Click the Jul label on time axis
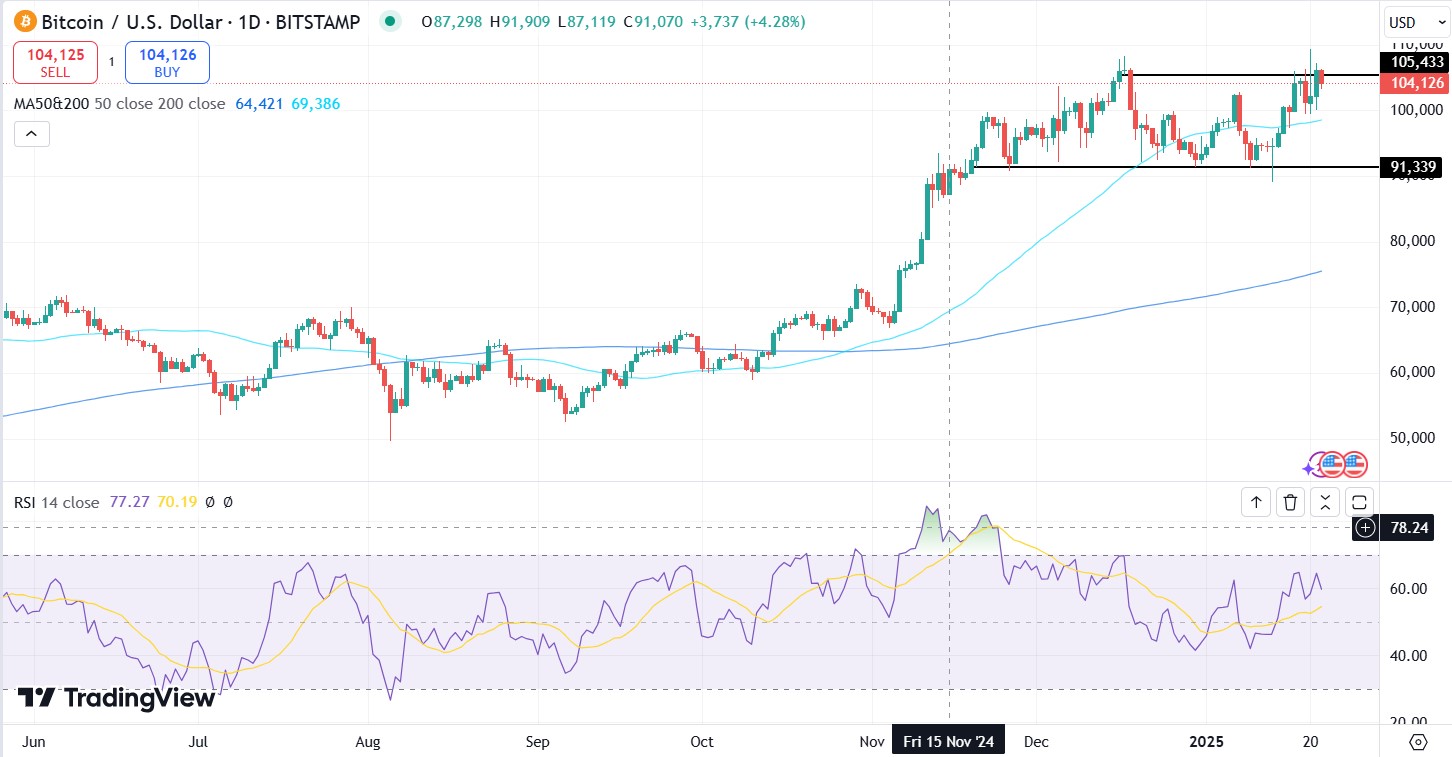The image size is (1452, 757). point(198,741)
